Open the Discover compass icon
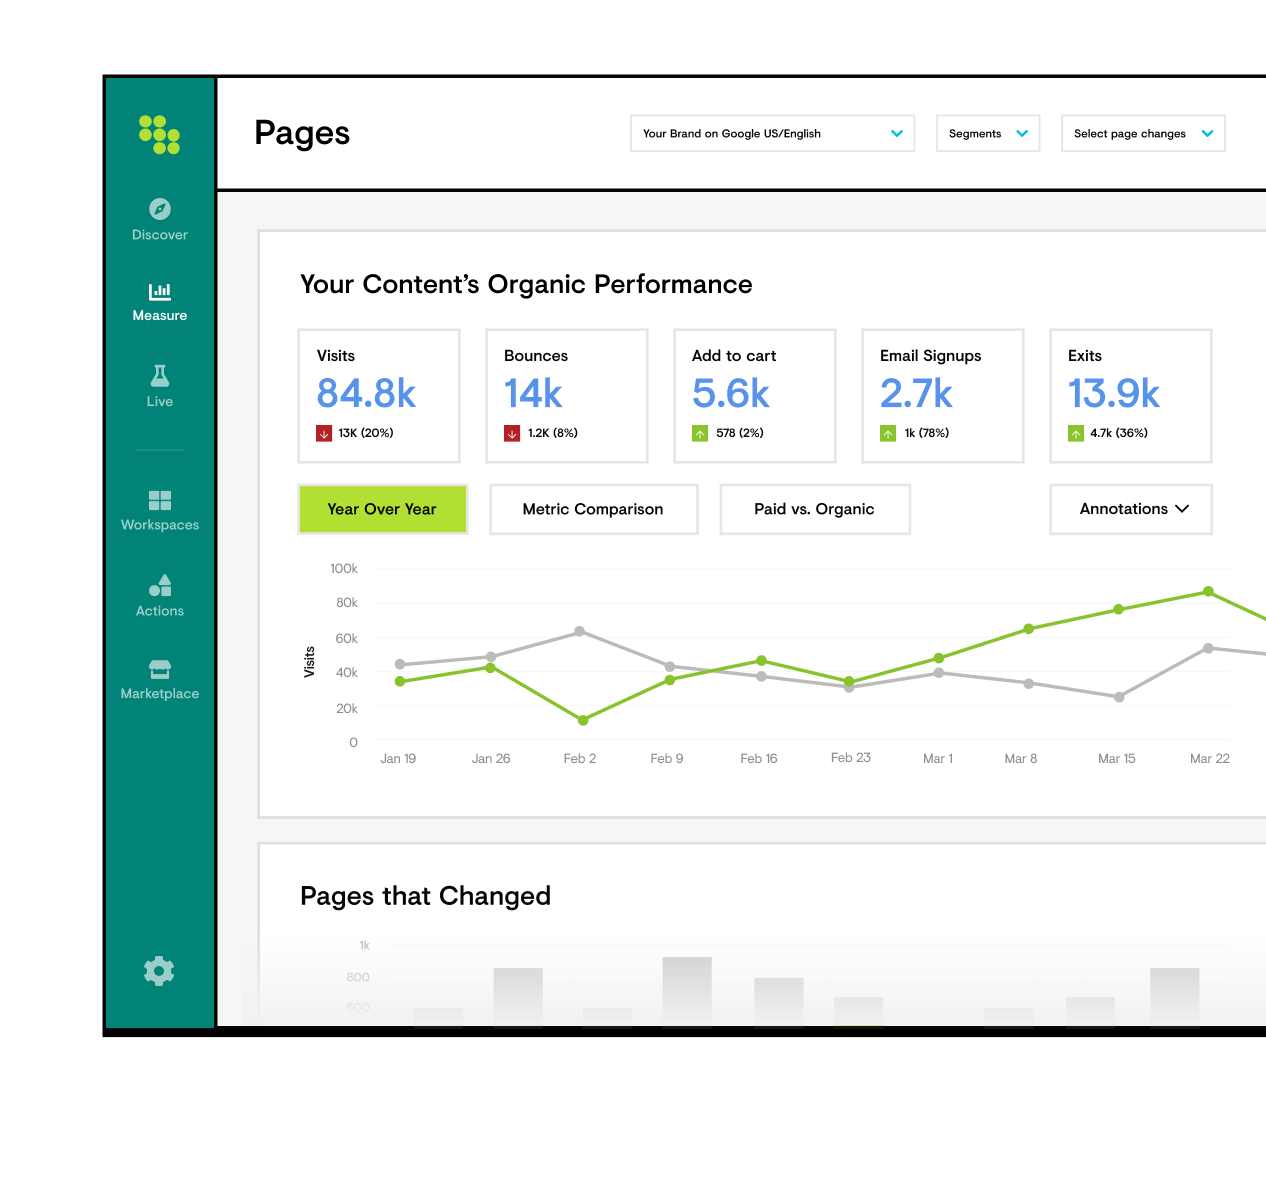Image resolution: width=1266 pixels, height=1182 pixels. click(x=160, y=209)
